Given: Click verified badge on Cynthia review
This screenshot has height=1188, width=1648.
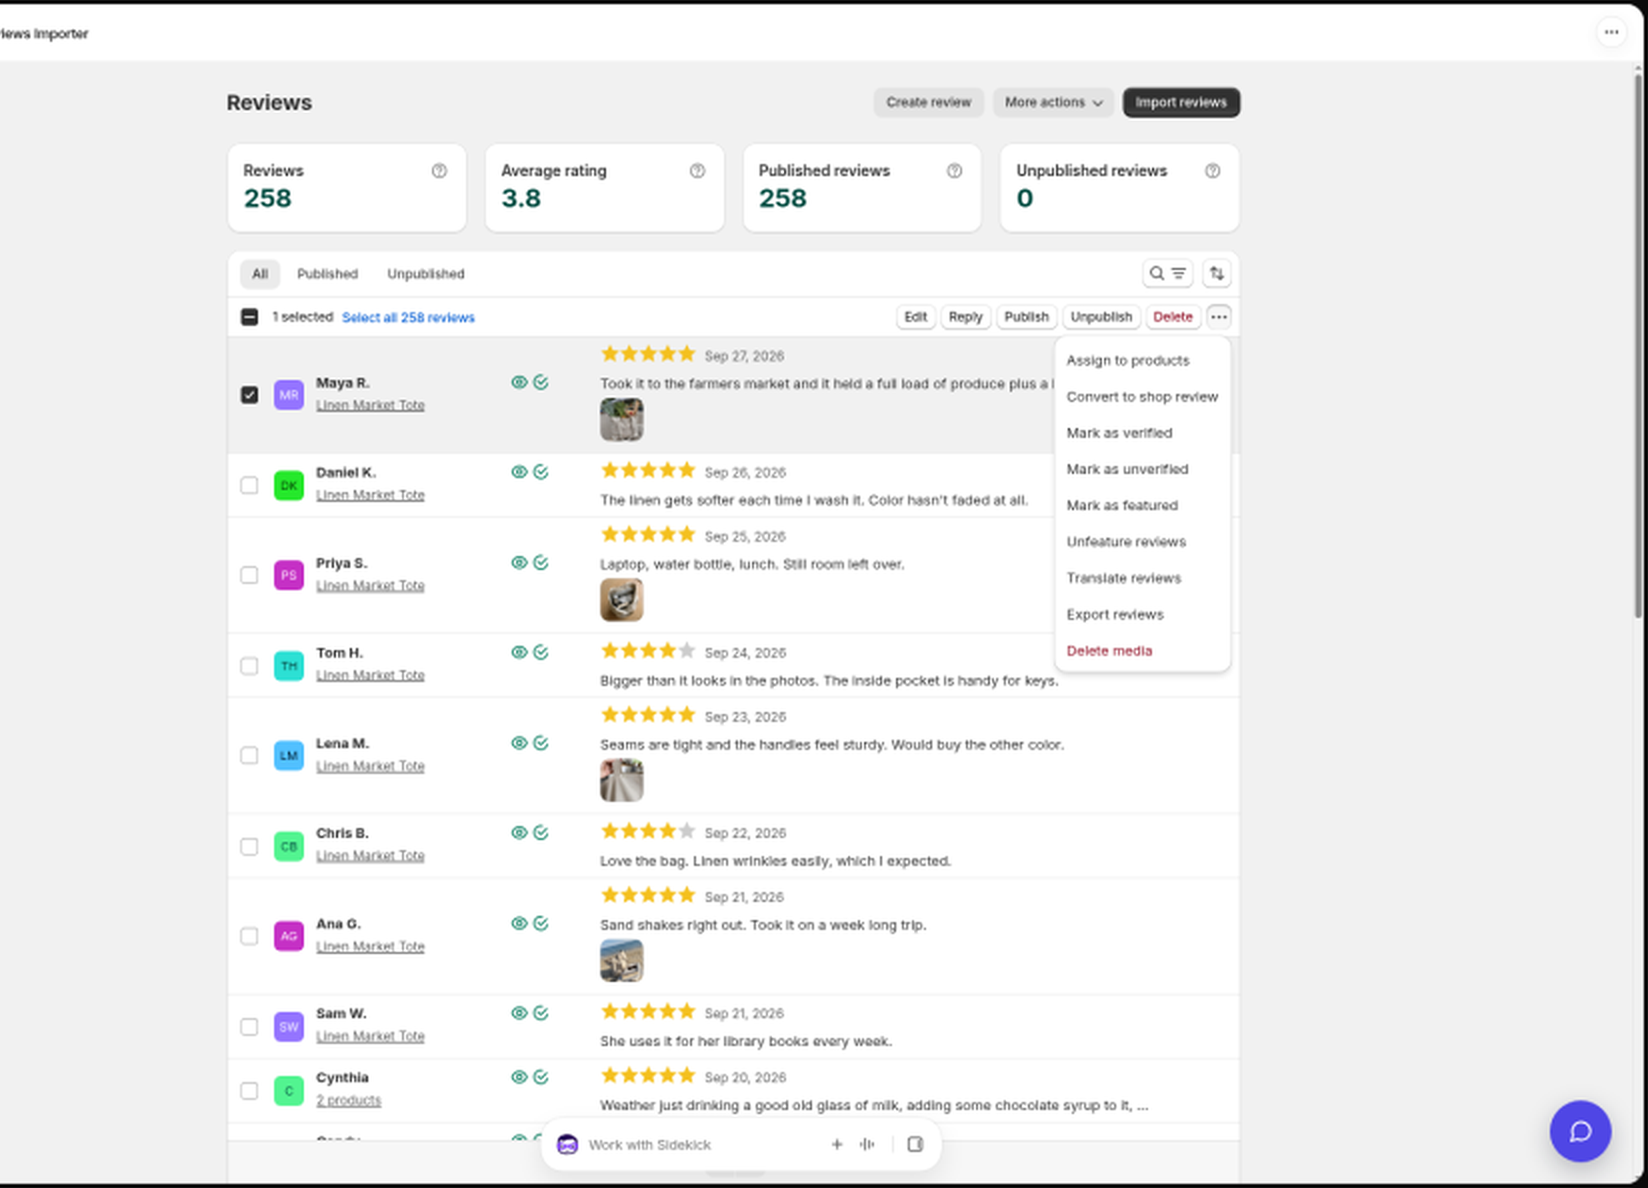Looking at the screenshot, I should (541, 1077).
